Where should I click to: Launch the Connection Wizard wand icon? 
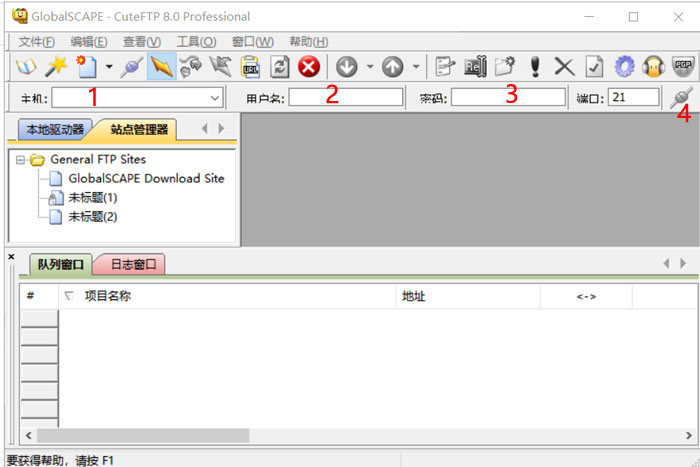tap(57, 67)
